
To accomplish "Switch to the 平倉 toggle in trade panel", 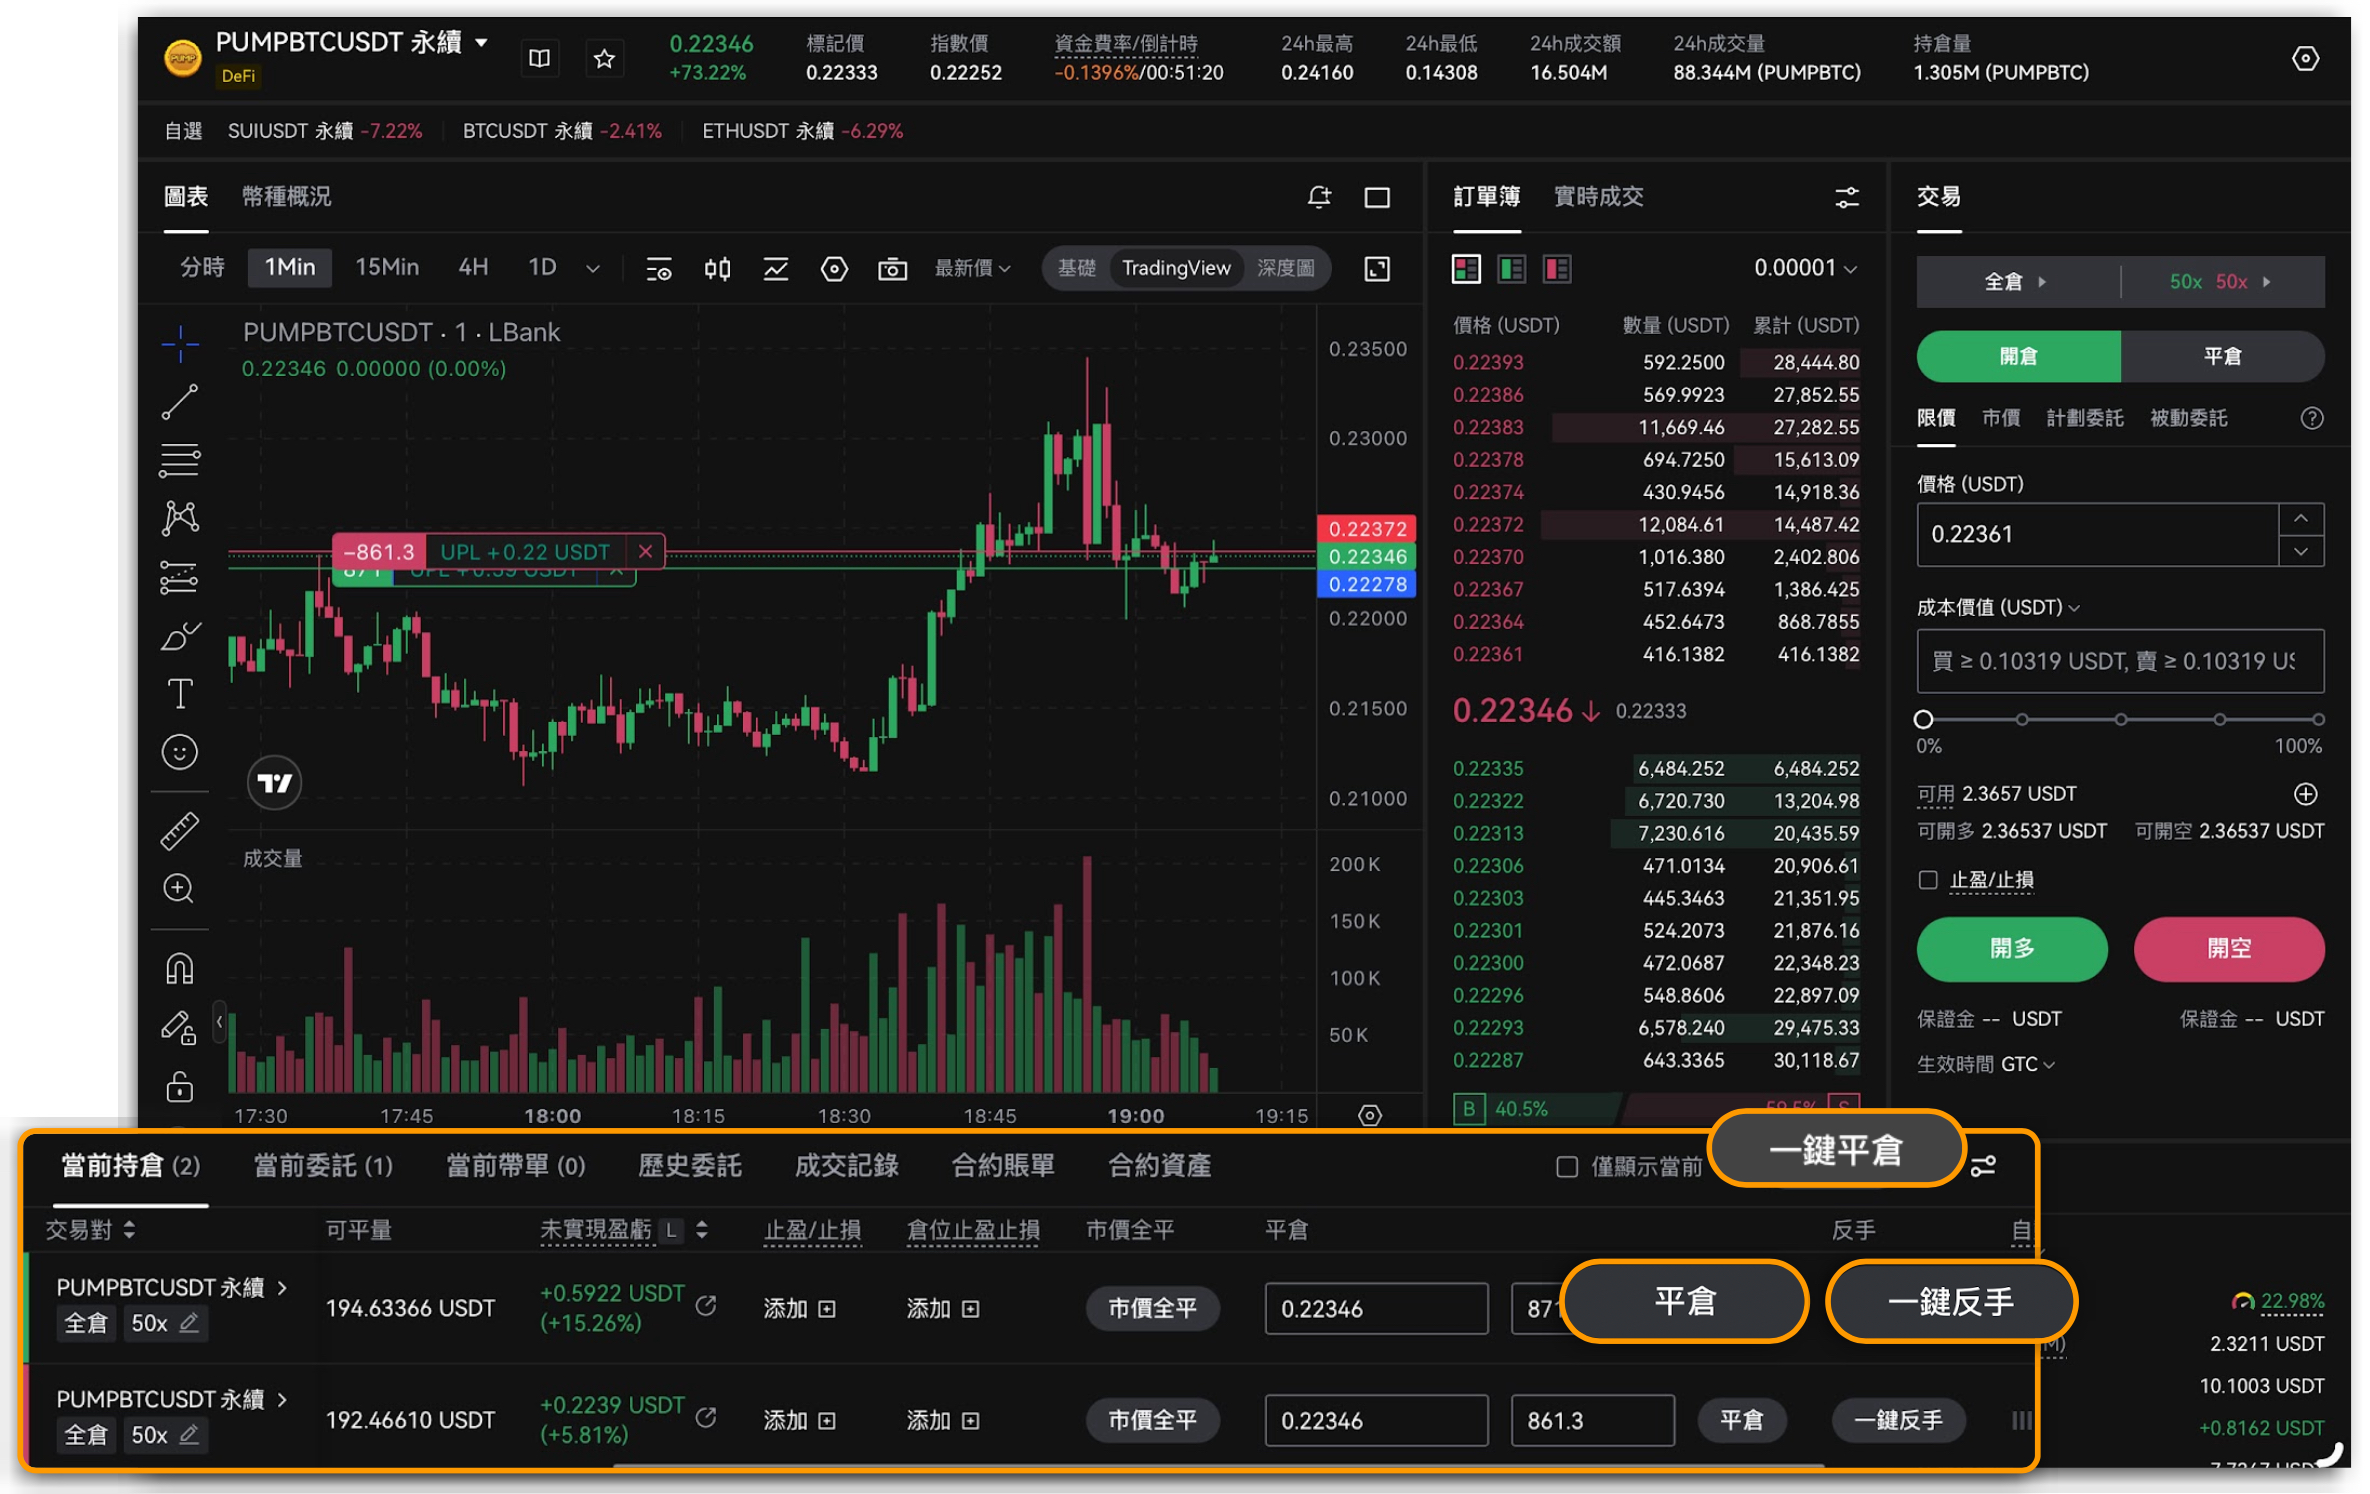I will tap(2222, 357).
